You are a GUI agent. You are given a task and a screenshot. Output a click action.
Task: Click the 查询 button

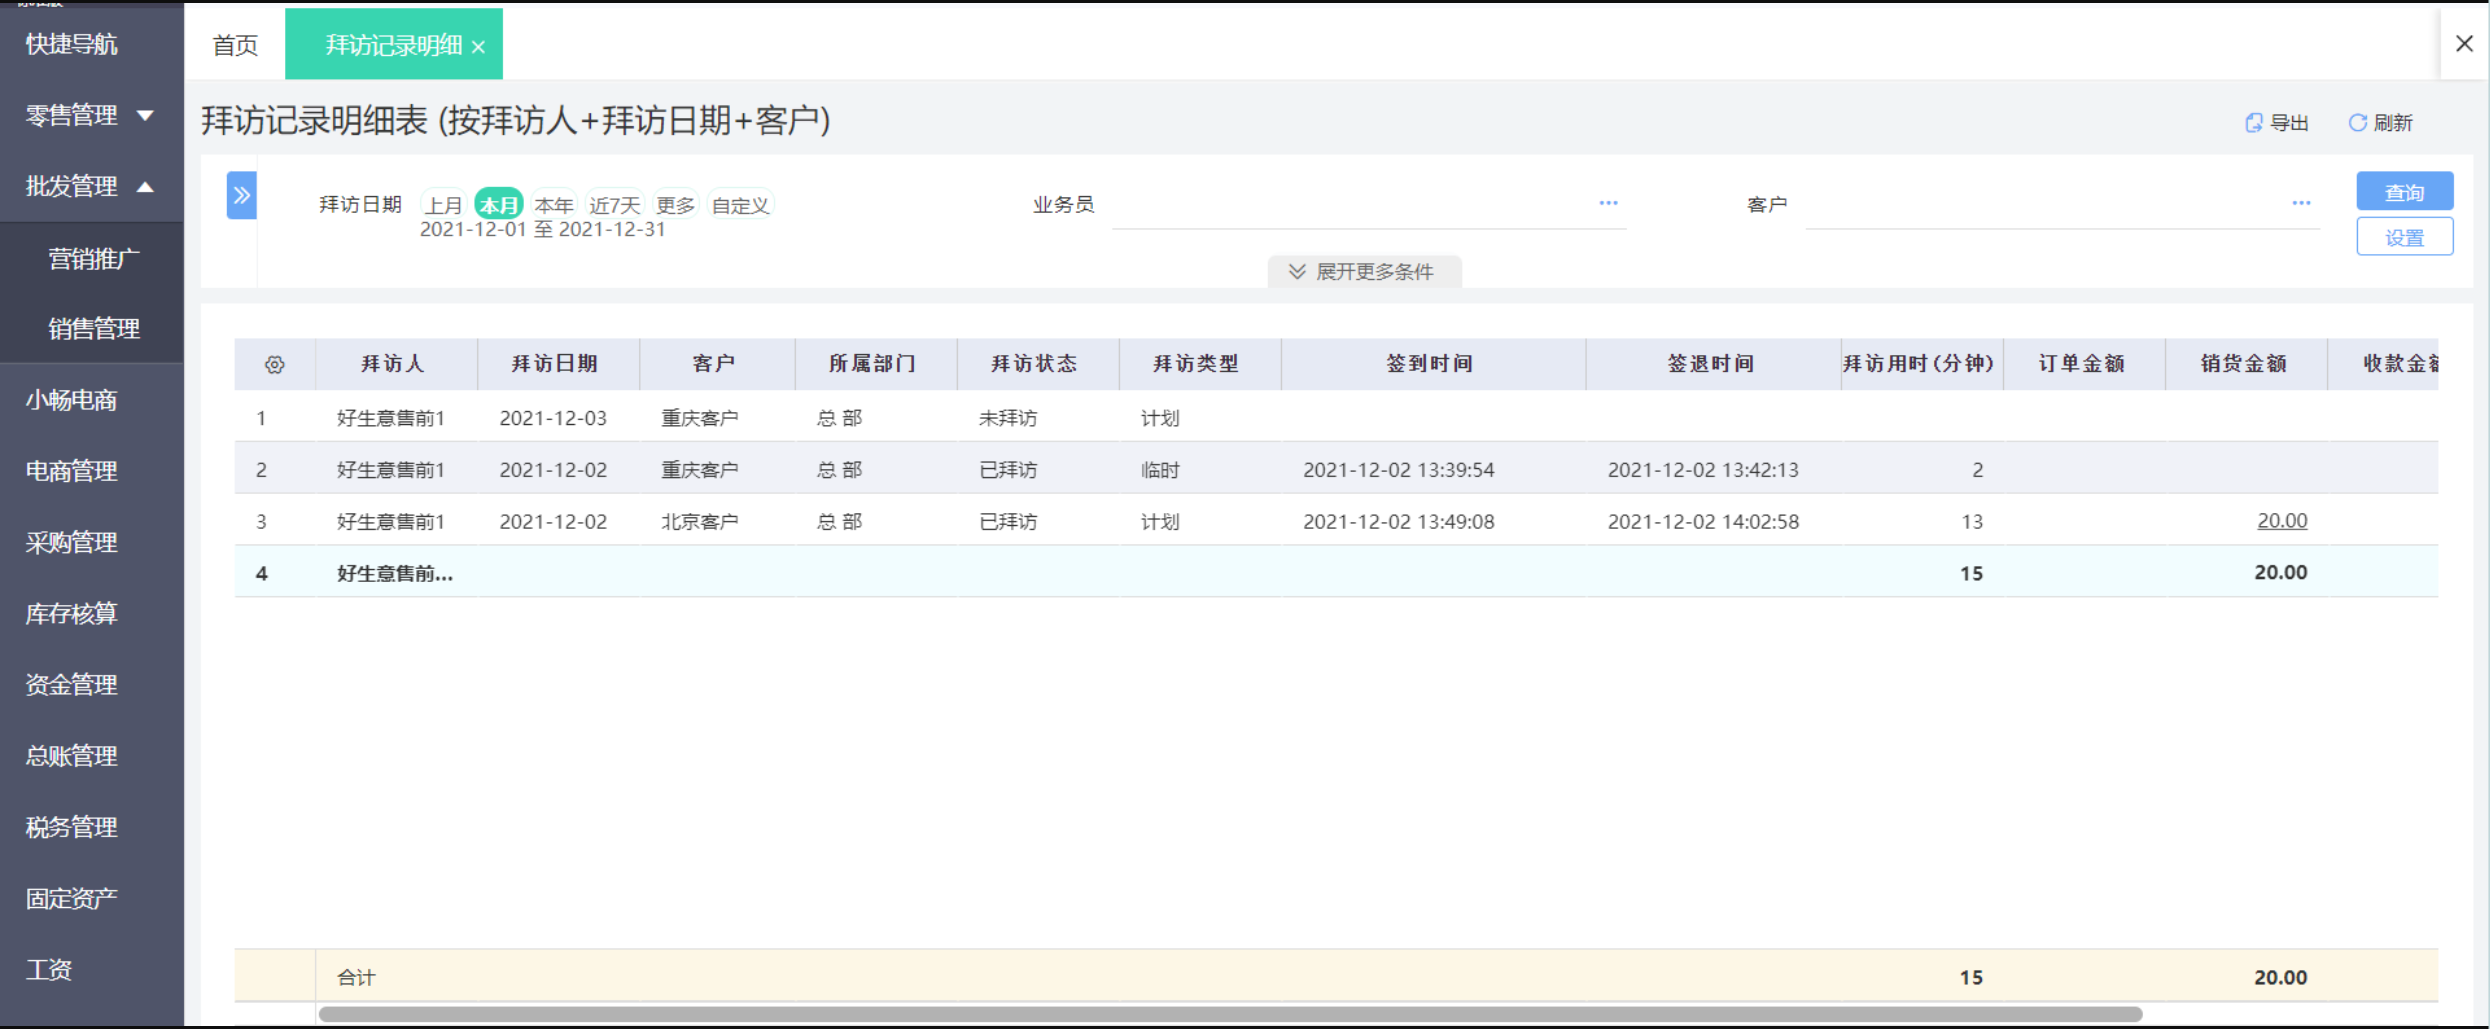pos(2404,192)
